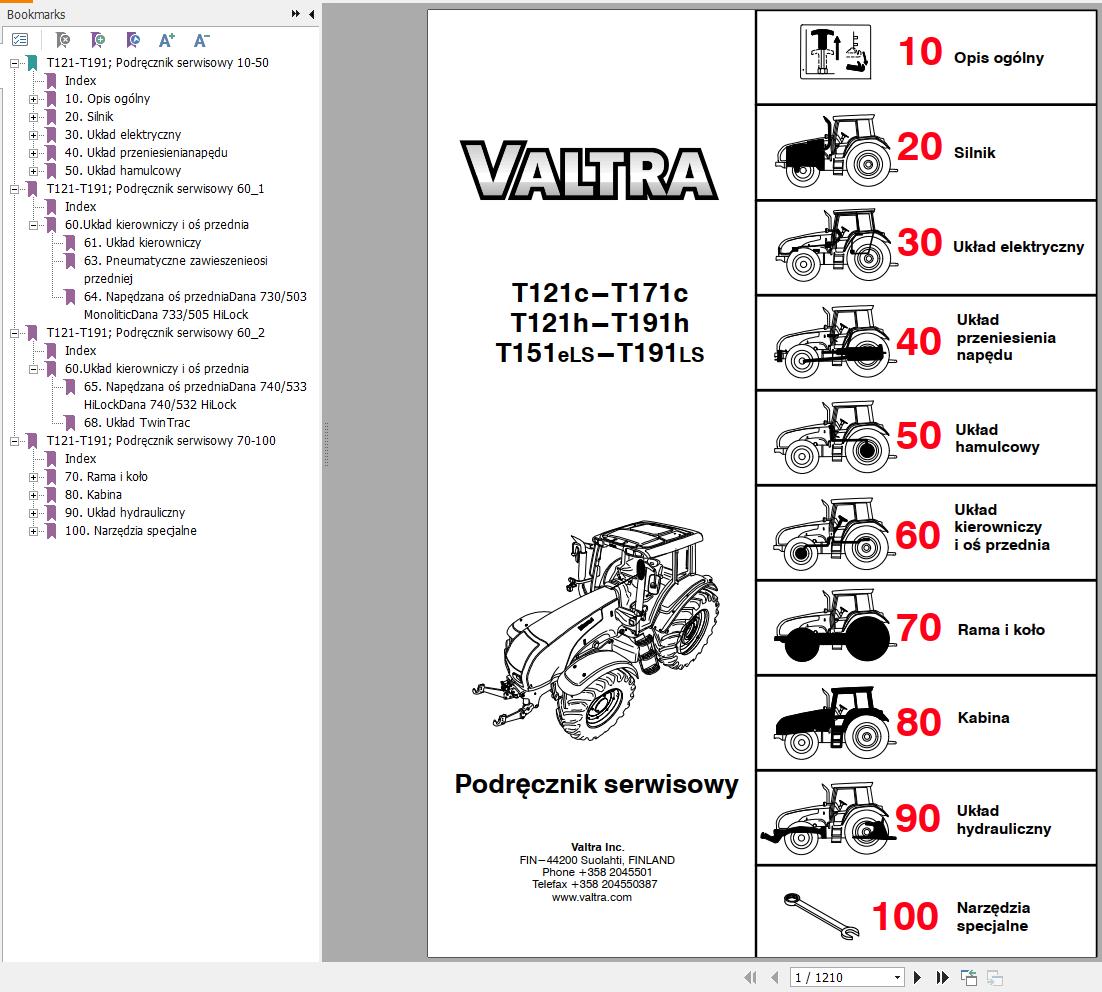1102x992 pixels.
Task: Click bookmark icon beside 61. Układ kierowniczy
Action: [70, 243]
